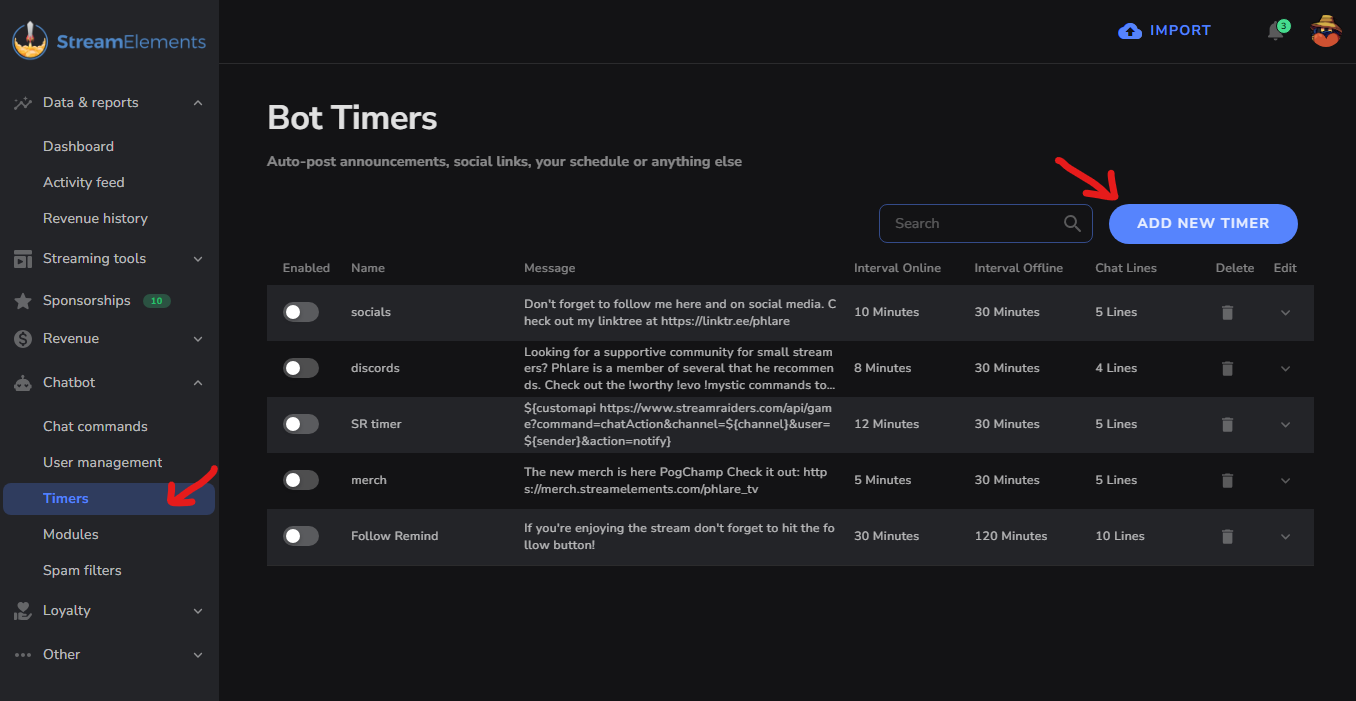This screenshot has width=1356, height=701.
Task: Click the Streaming tools icon
Action: (x=22, y=259)
